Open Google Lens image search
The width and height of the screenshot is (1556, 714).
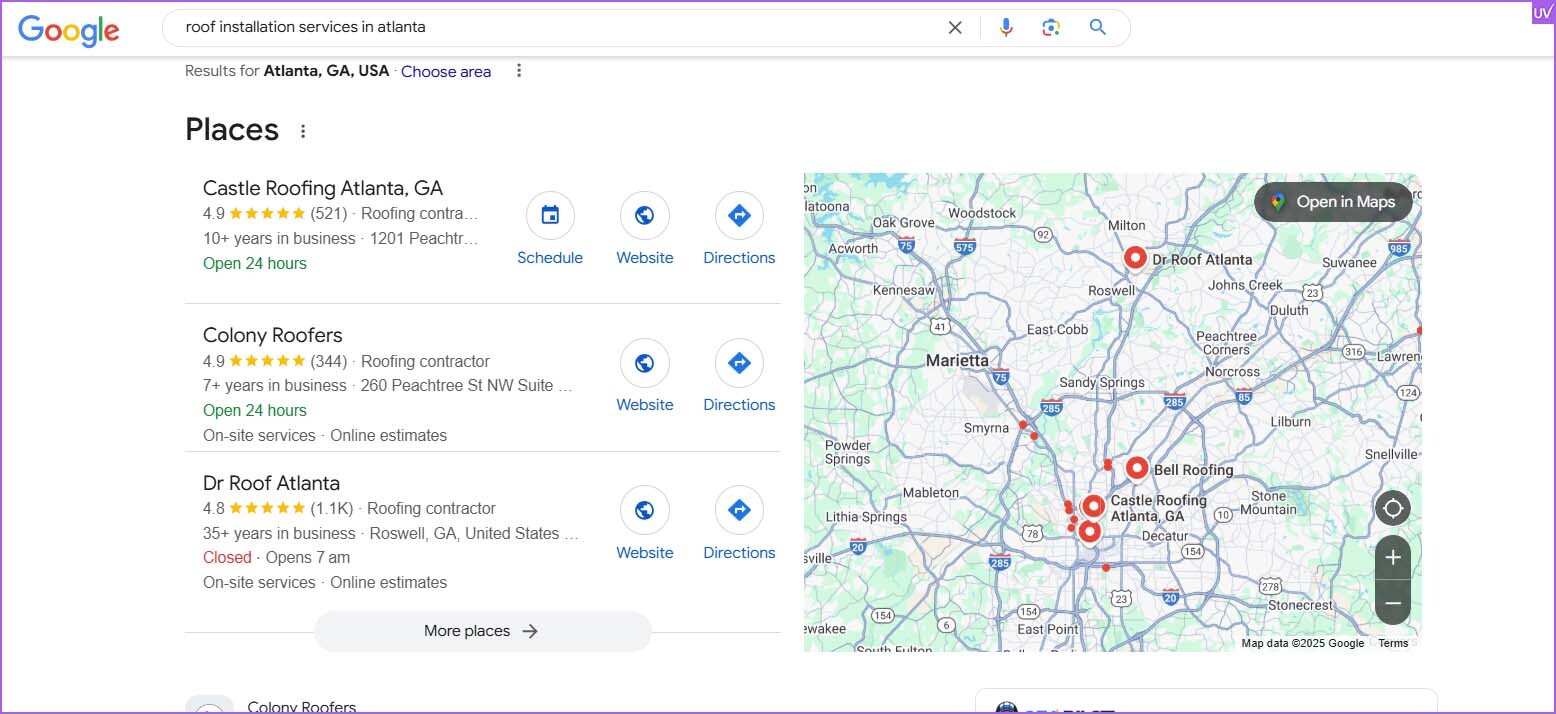point(1050,28)
